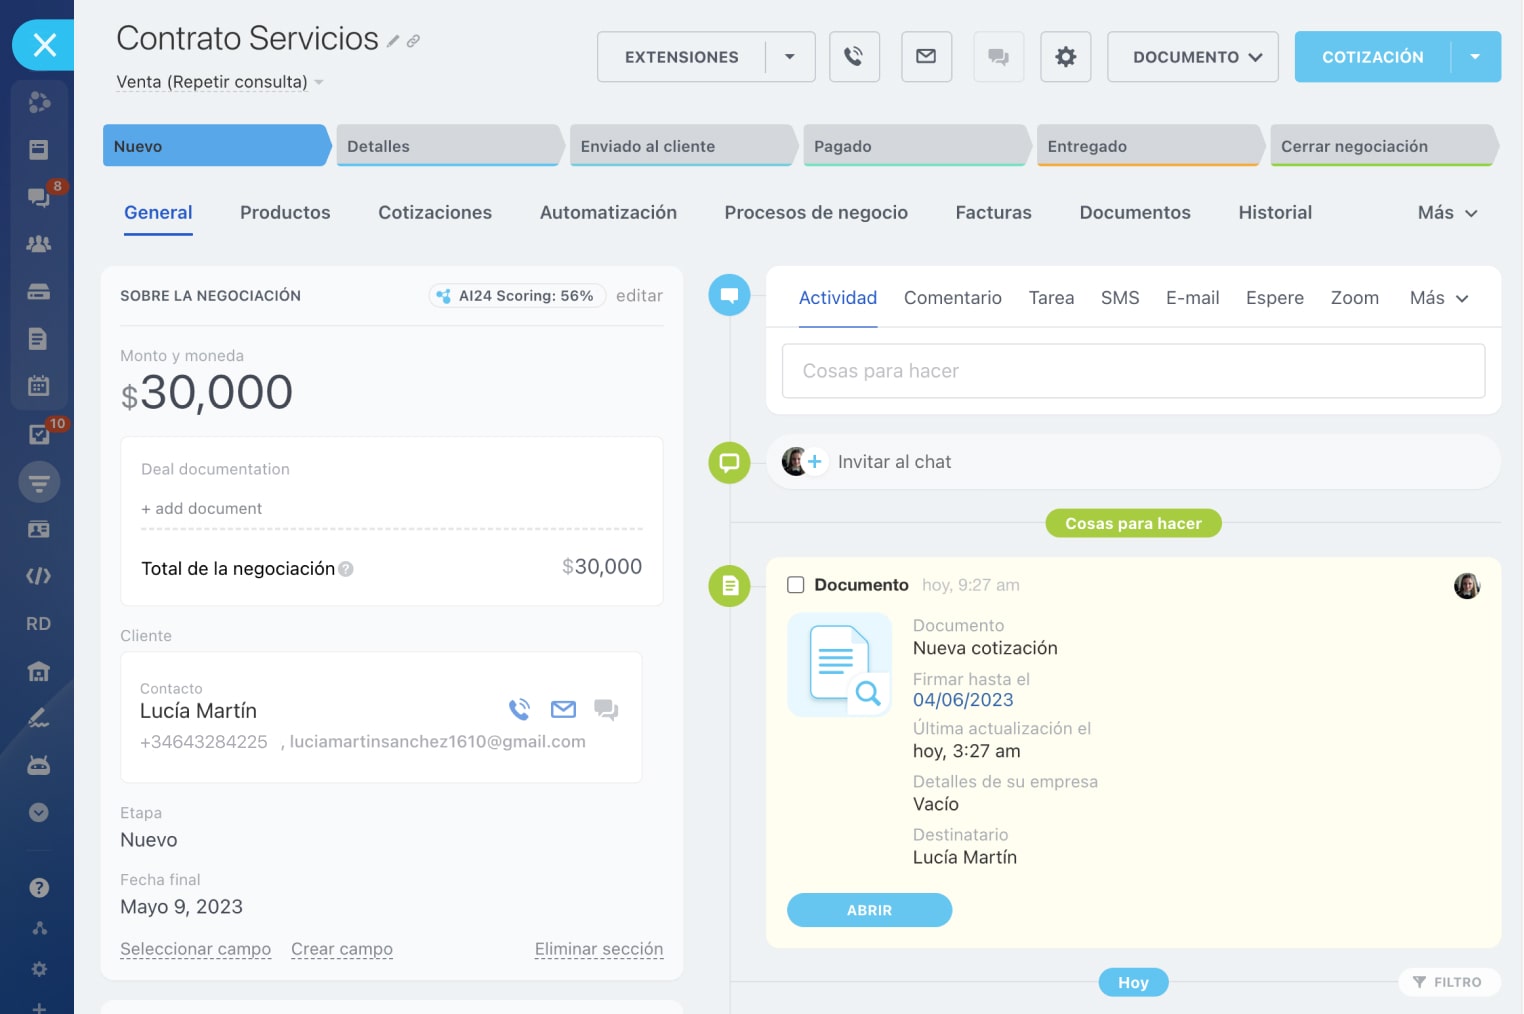Screen dimensions: 1524x1014
Task: Click help question mark in sidebar
Action: 38,888
